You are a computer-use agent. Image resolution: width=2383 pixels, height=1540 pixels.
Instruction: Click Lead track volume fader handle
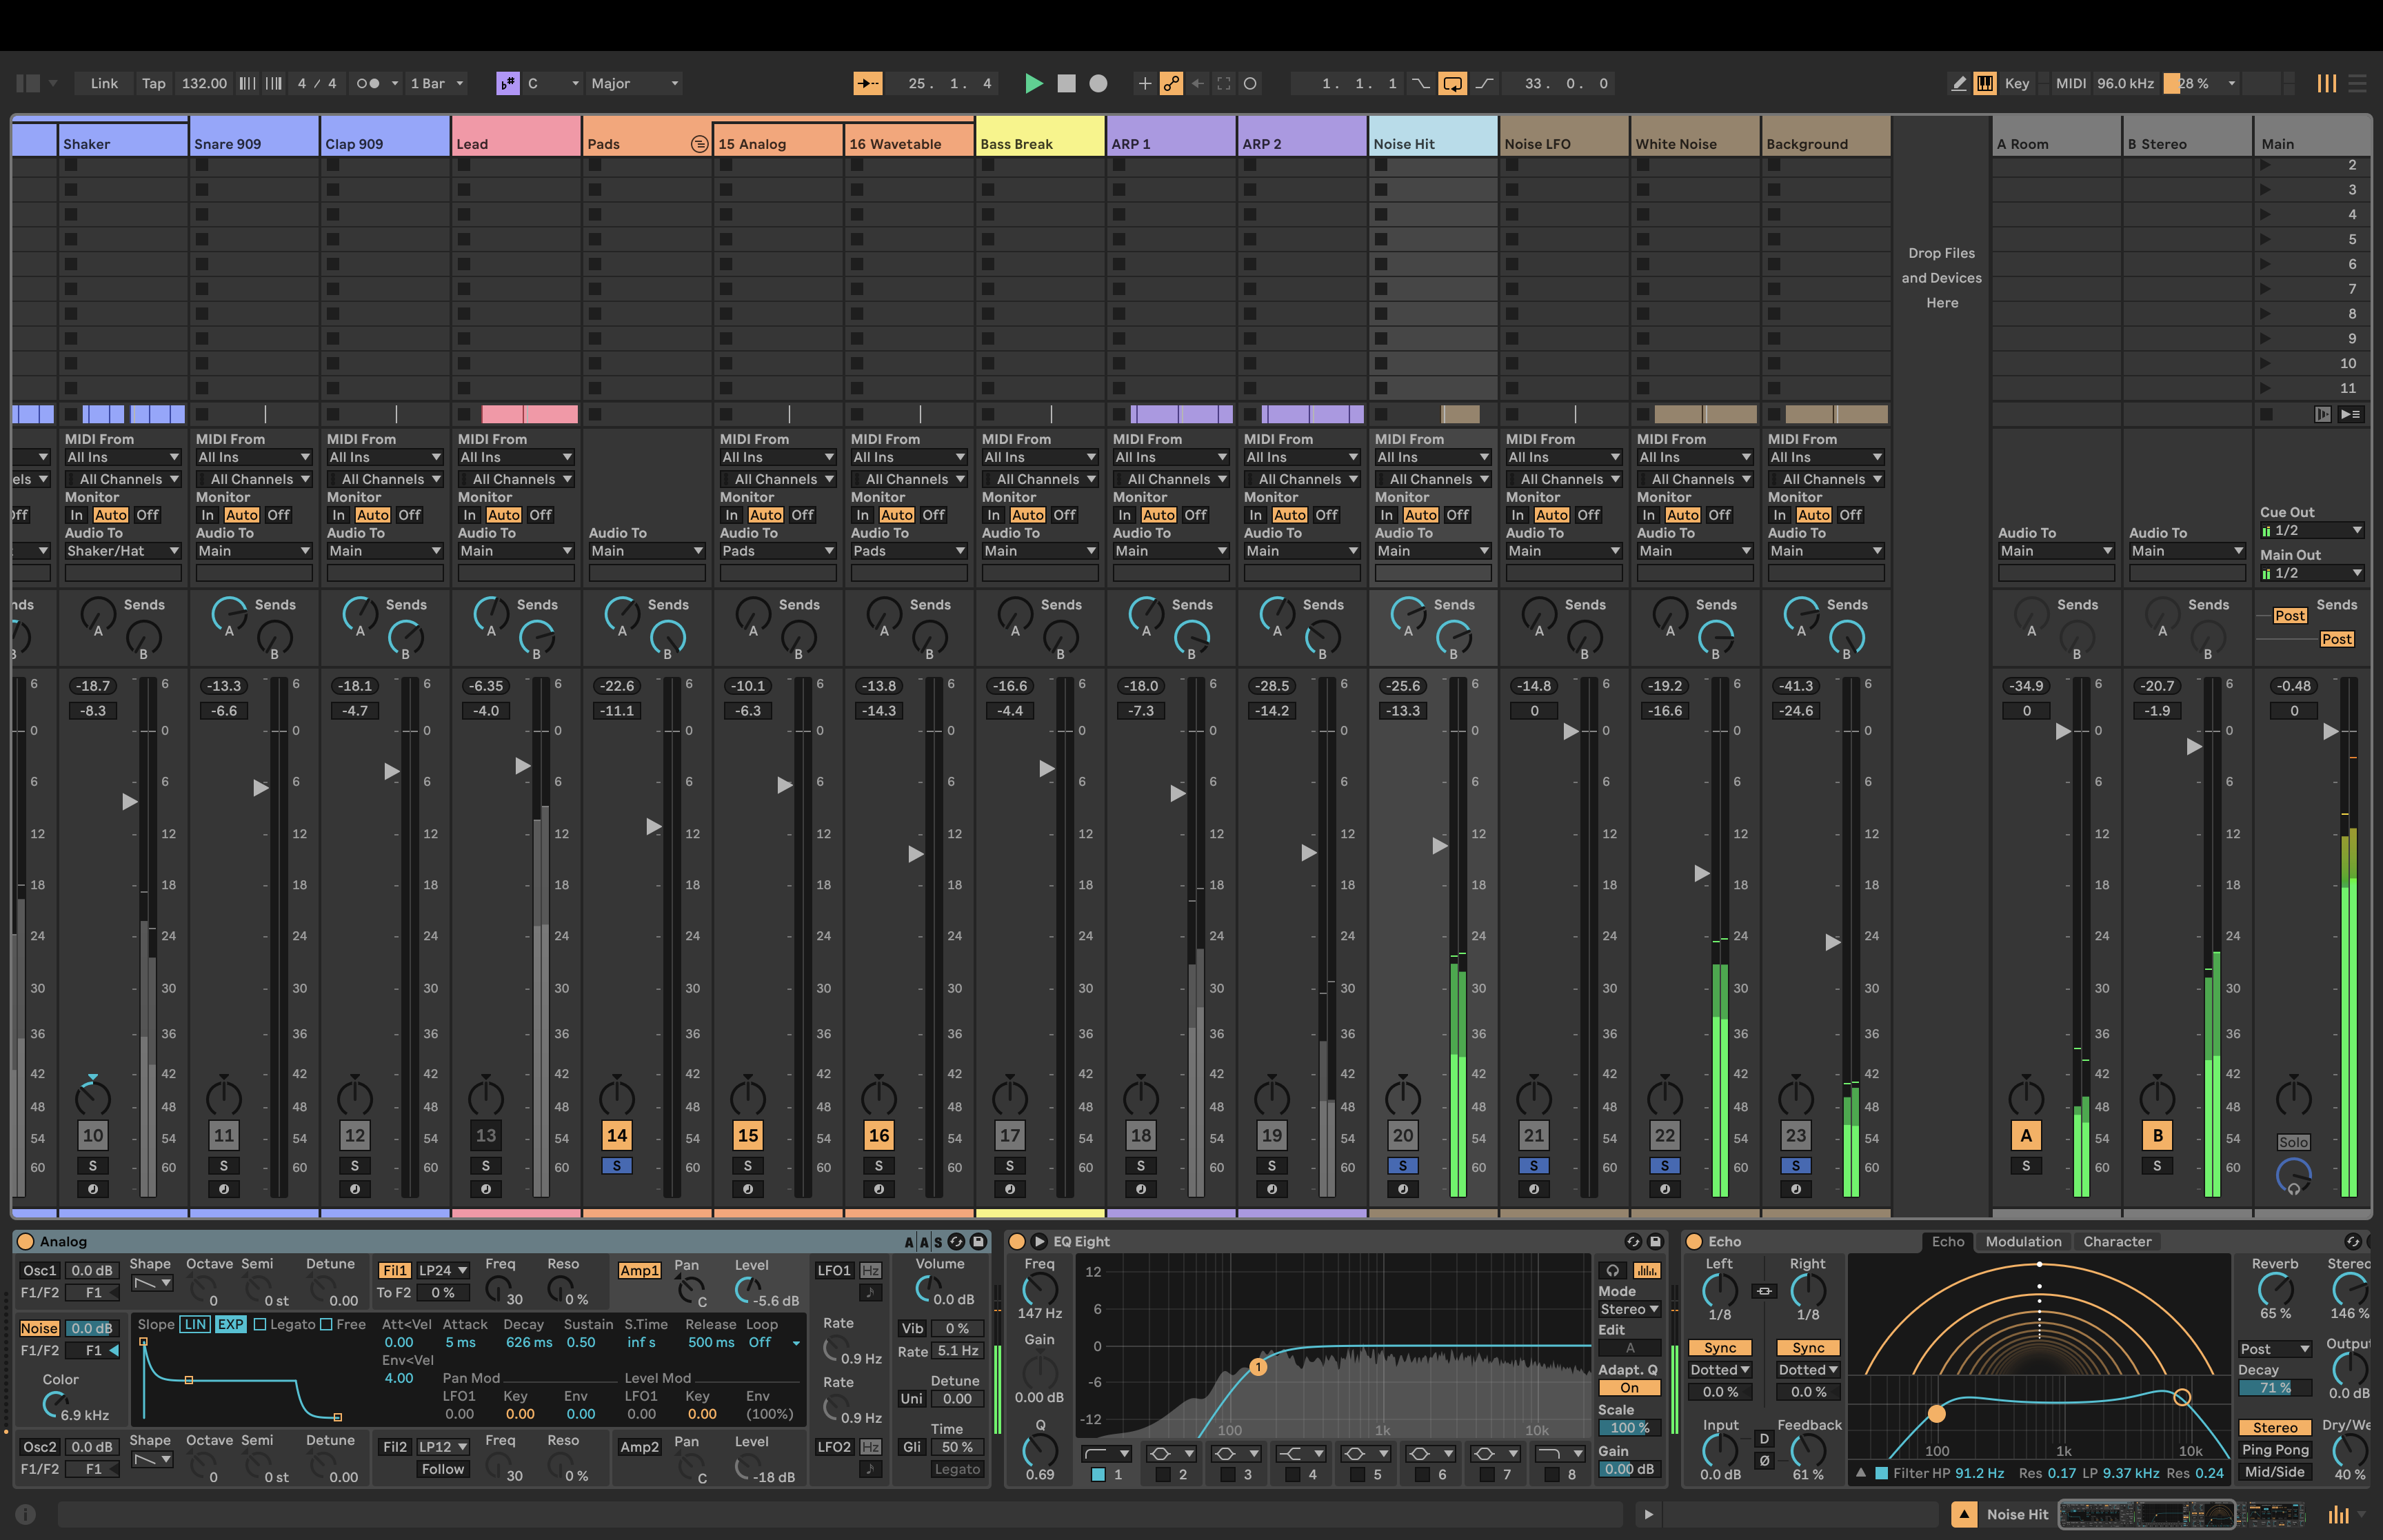point(522,766)
